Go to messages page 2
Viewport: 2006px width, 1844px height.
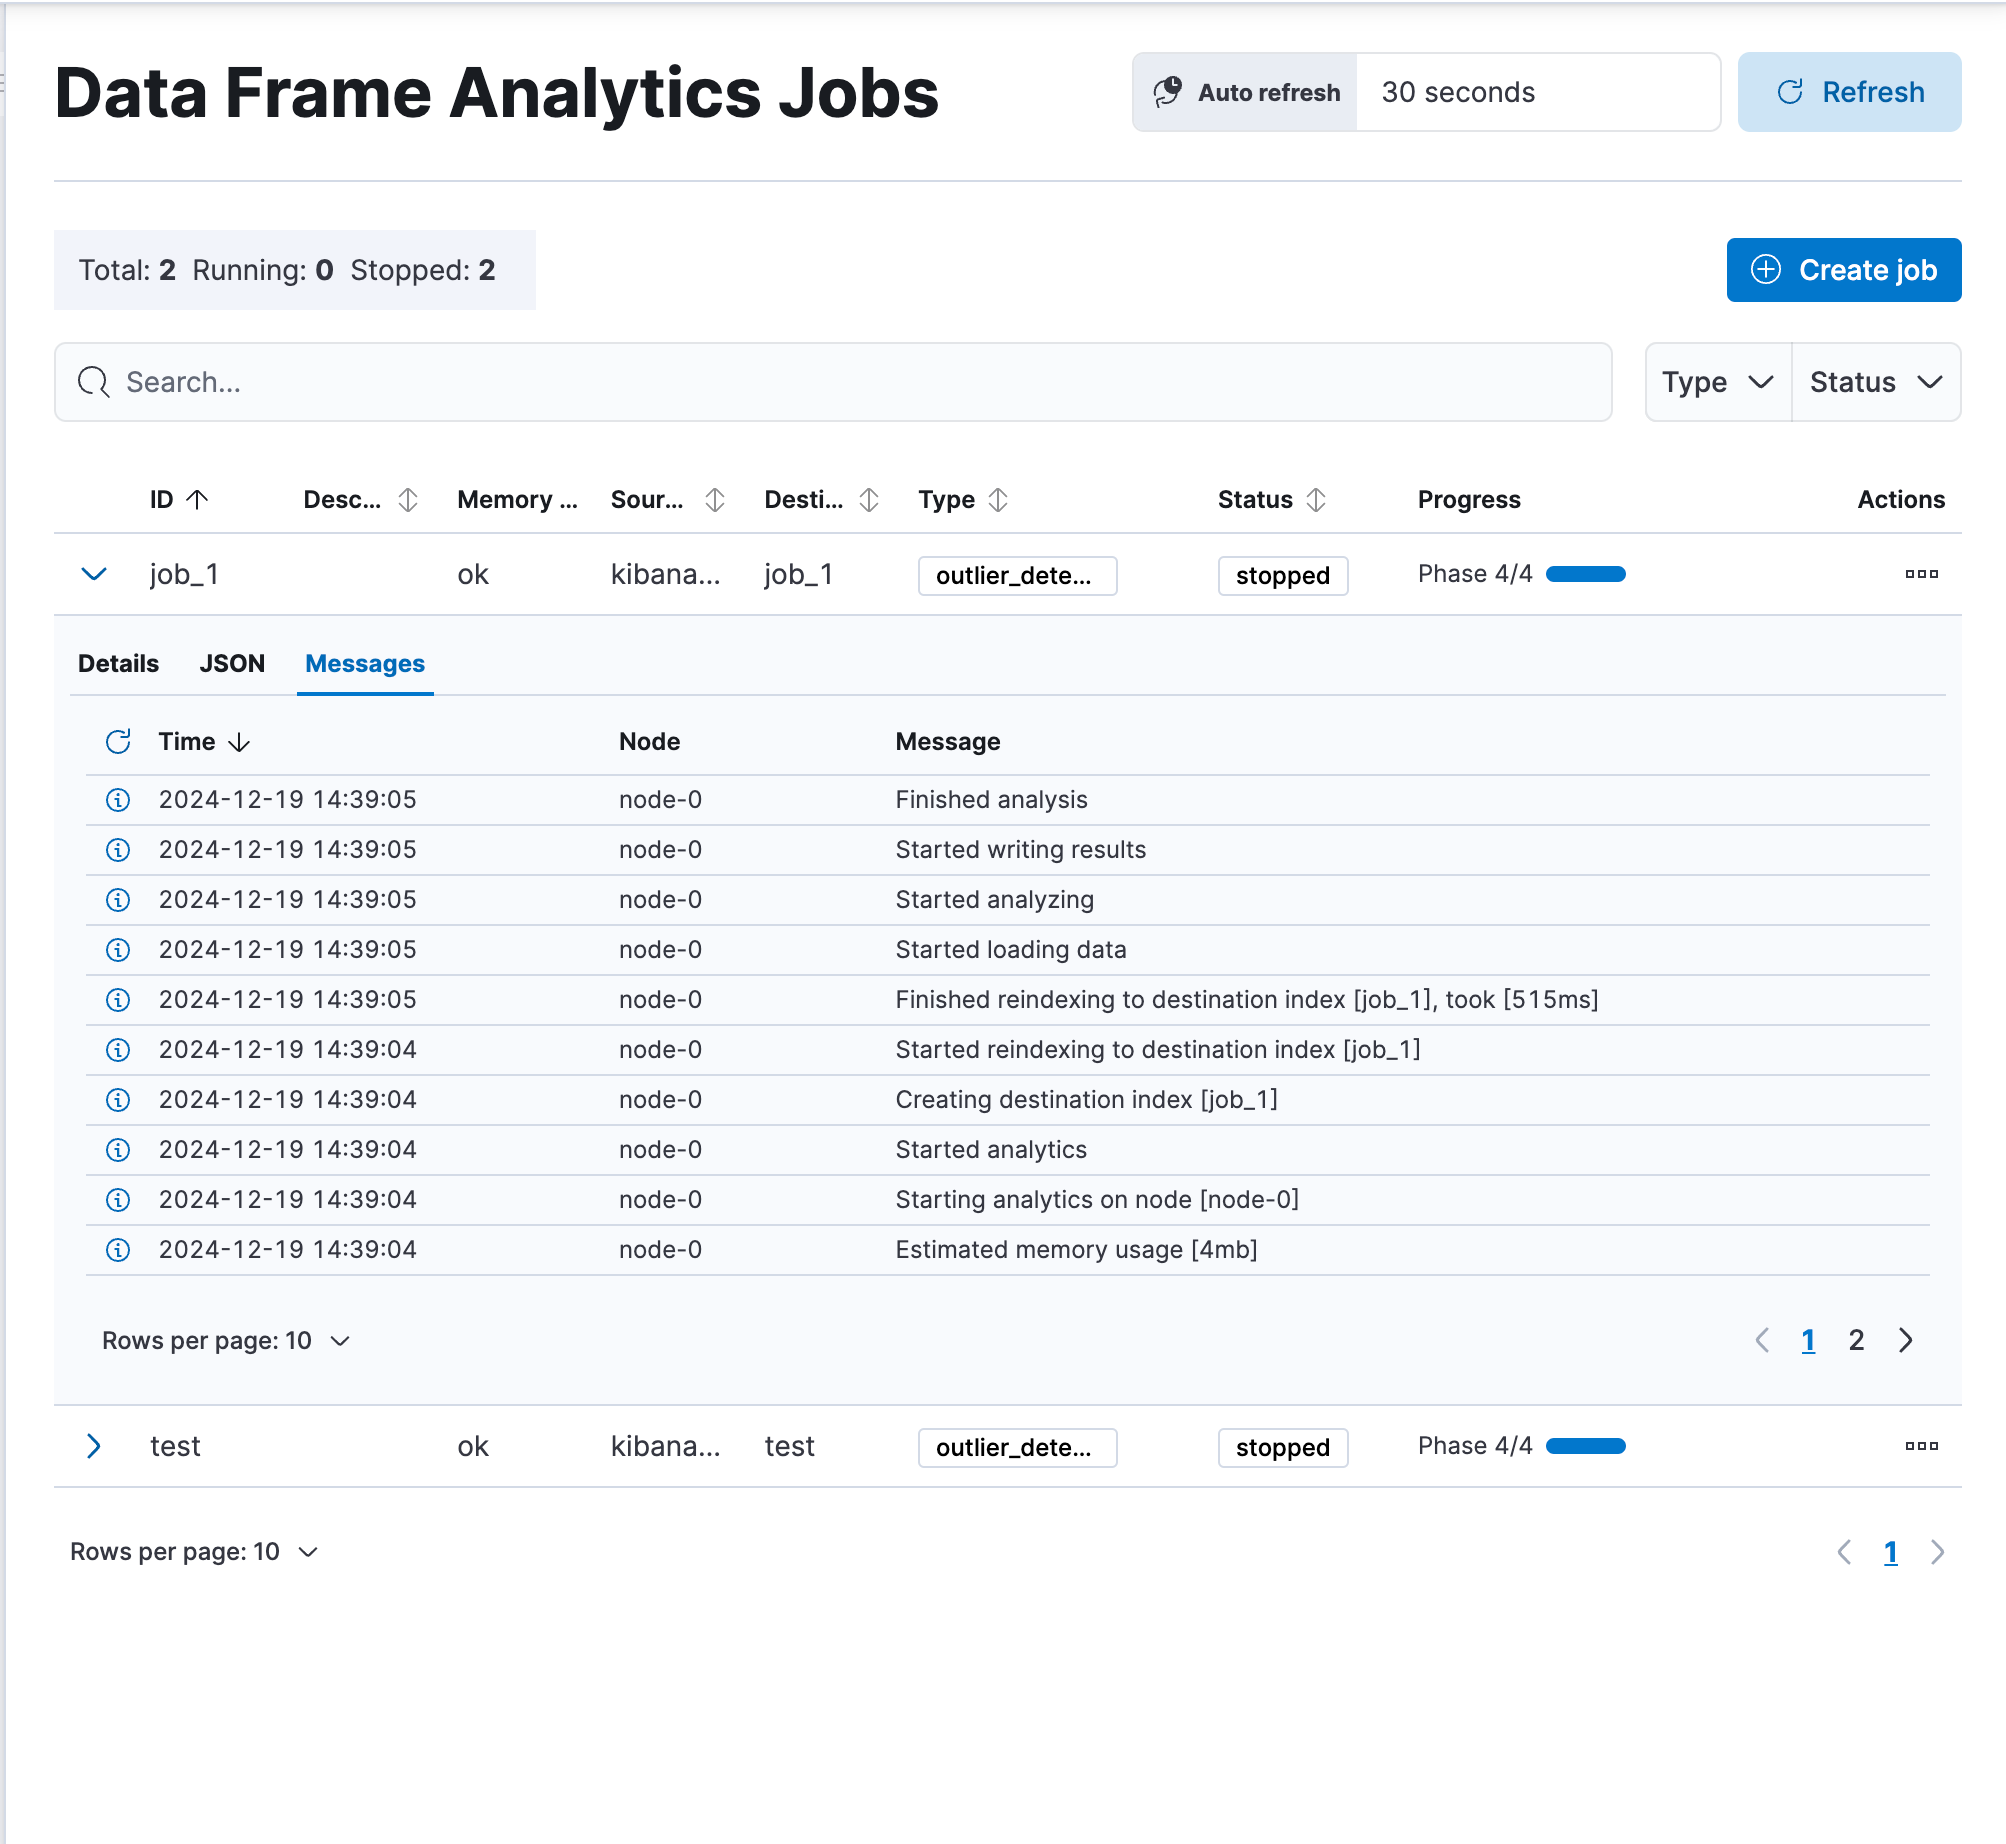1856,1340
